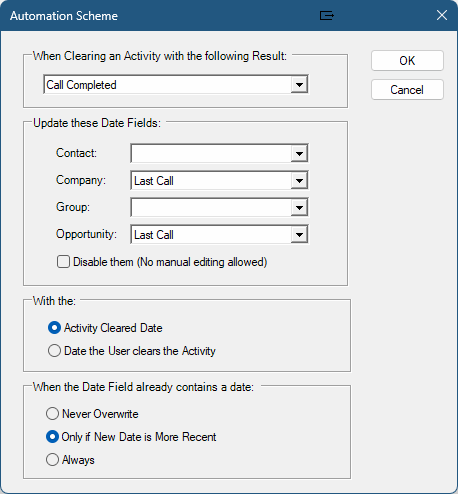Expand the Opportunity dropdown arrow
The image size is (458, 494).
pyautogui.click(x=299, y=235)
